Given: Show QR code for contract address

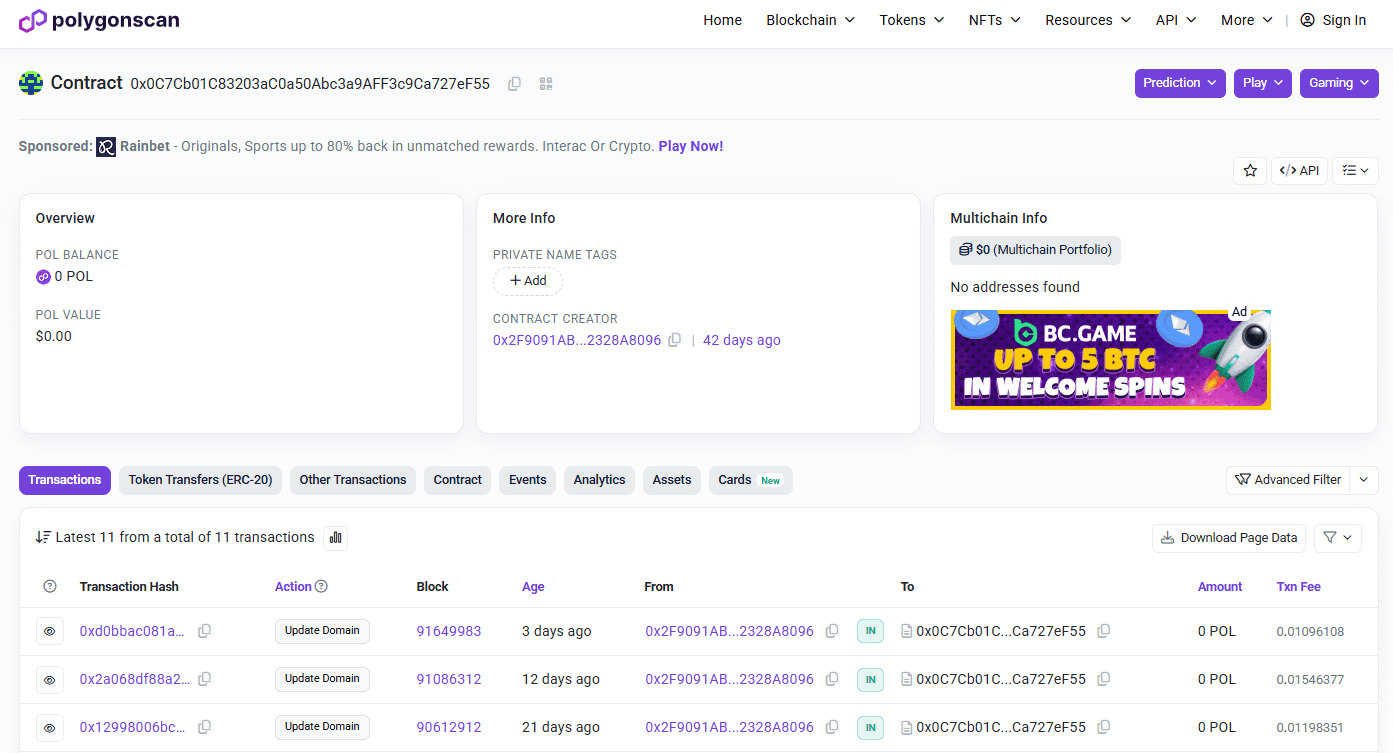Looking at the screenshot, I should pos(546,84).
